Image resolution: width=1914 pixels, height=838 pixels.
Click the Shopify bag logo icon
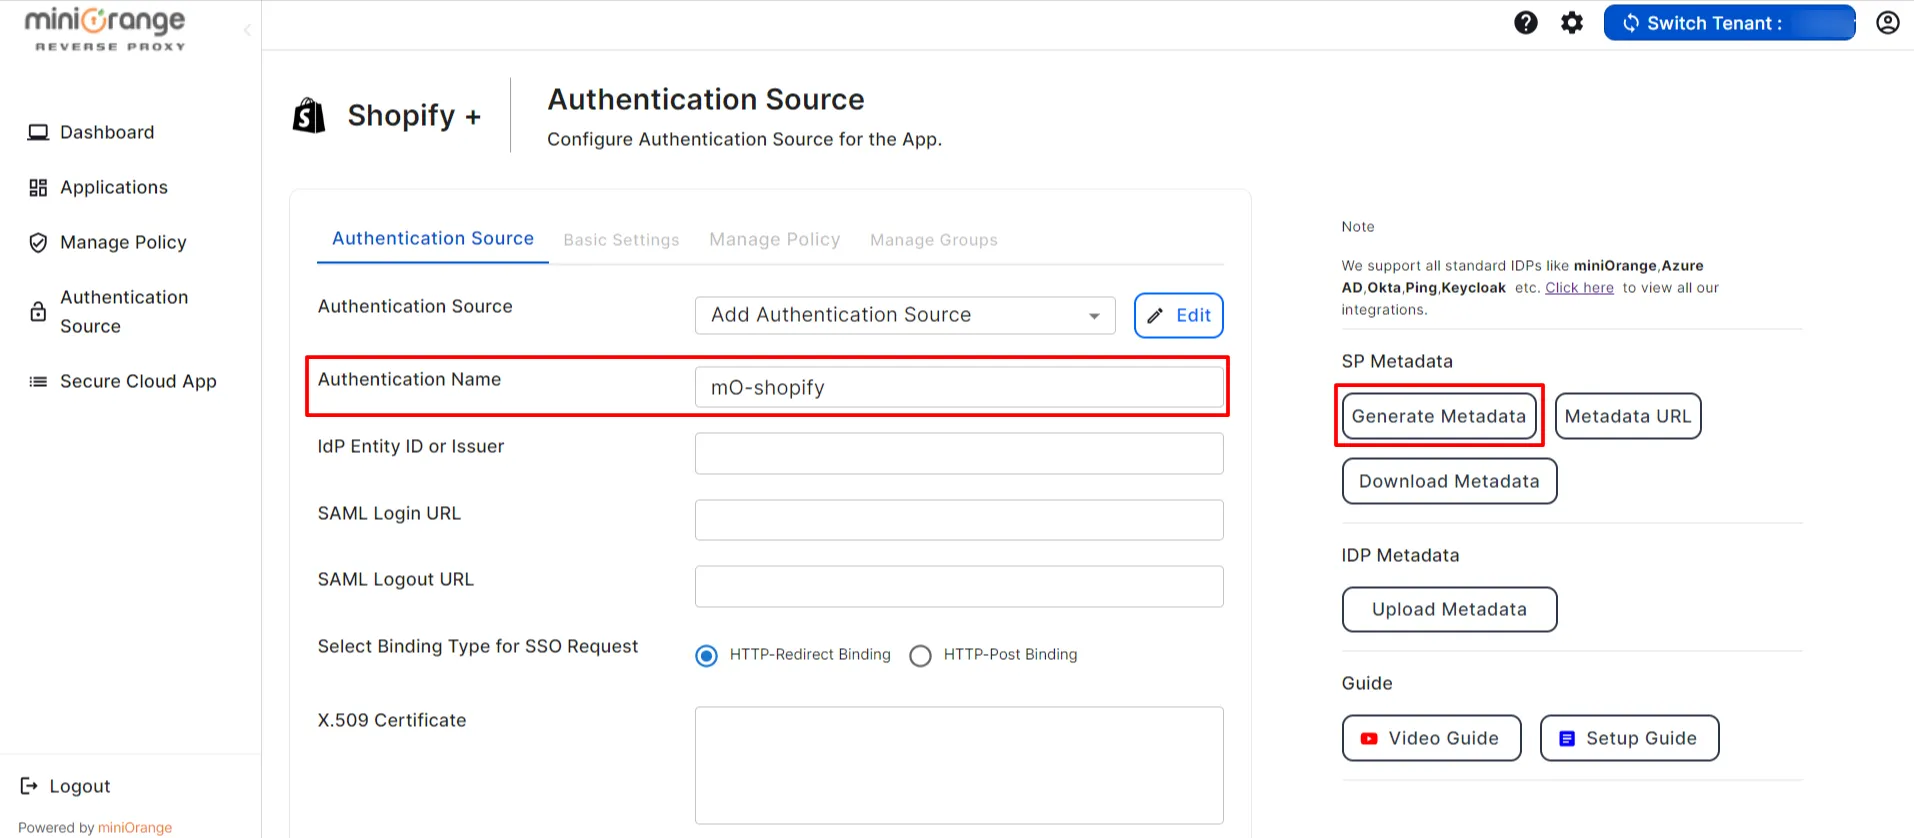[x=309, y=116]
